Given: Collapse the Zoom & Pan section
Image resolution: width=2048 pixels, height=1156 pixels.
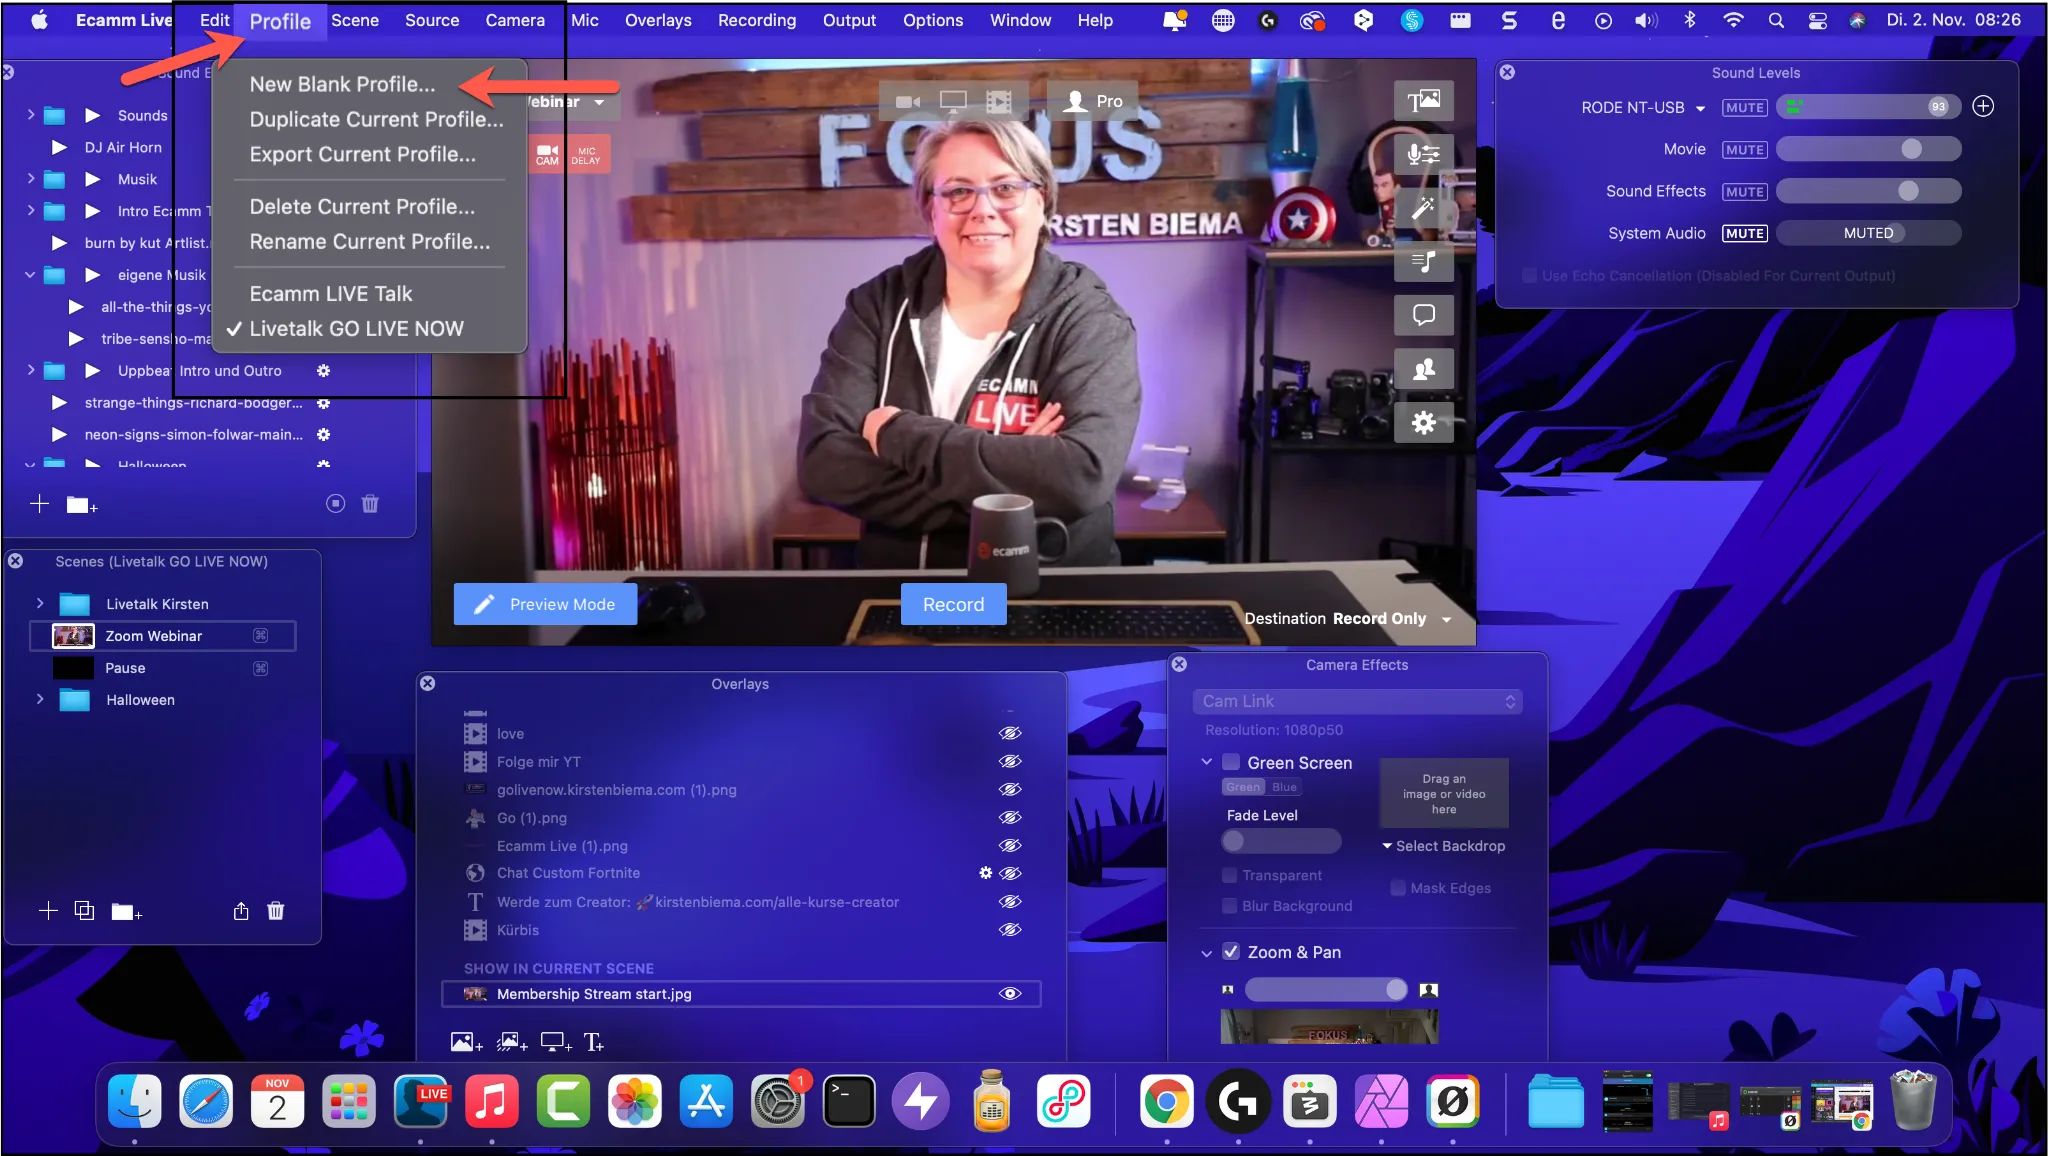Looking at the screenshot, I should 1206,953.
